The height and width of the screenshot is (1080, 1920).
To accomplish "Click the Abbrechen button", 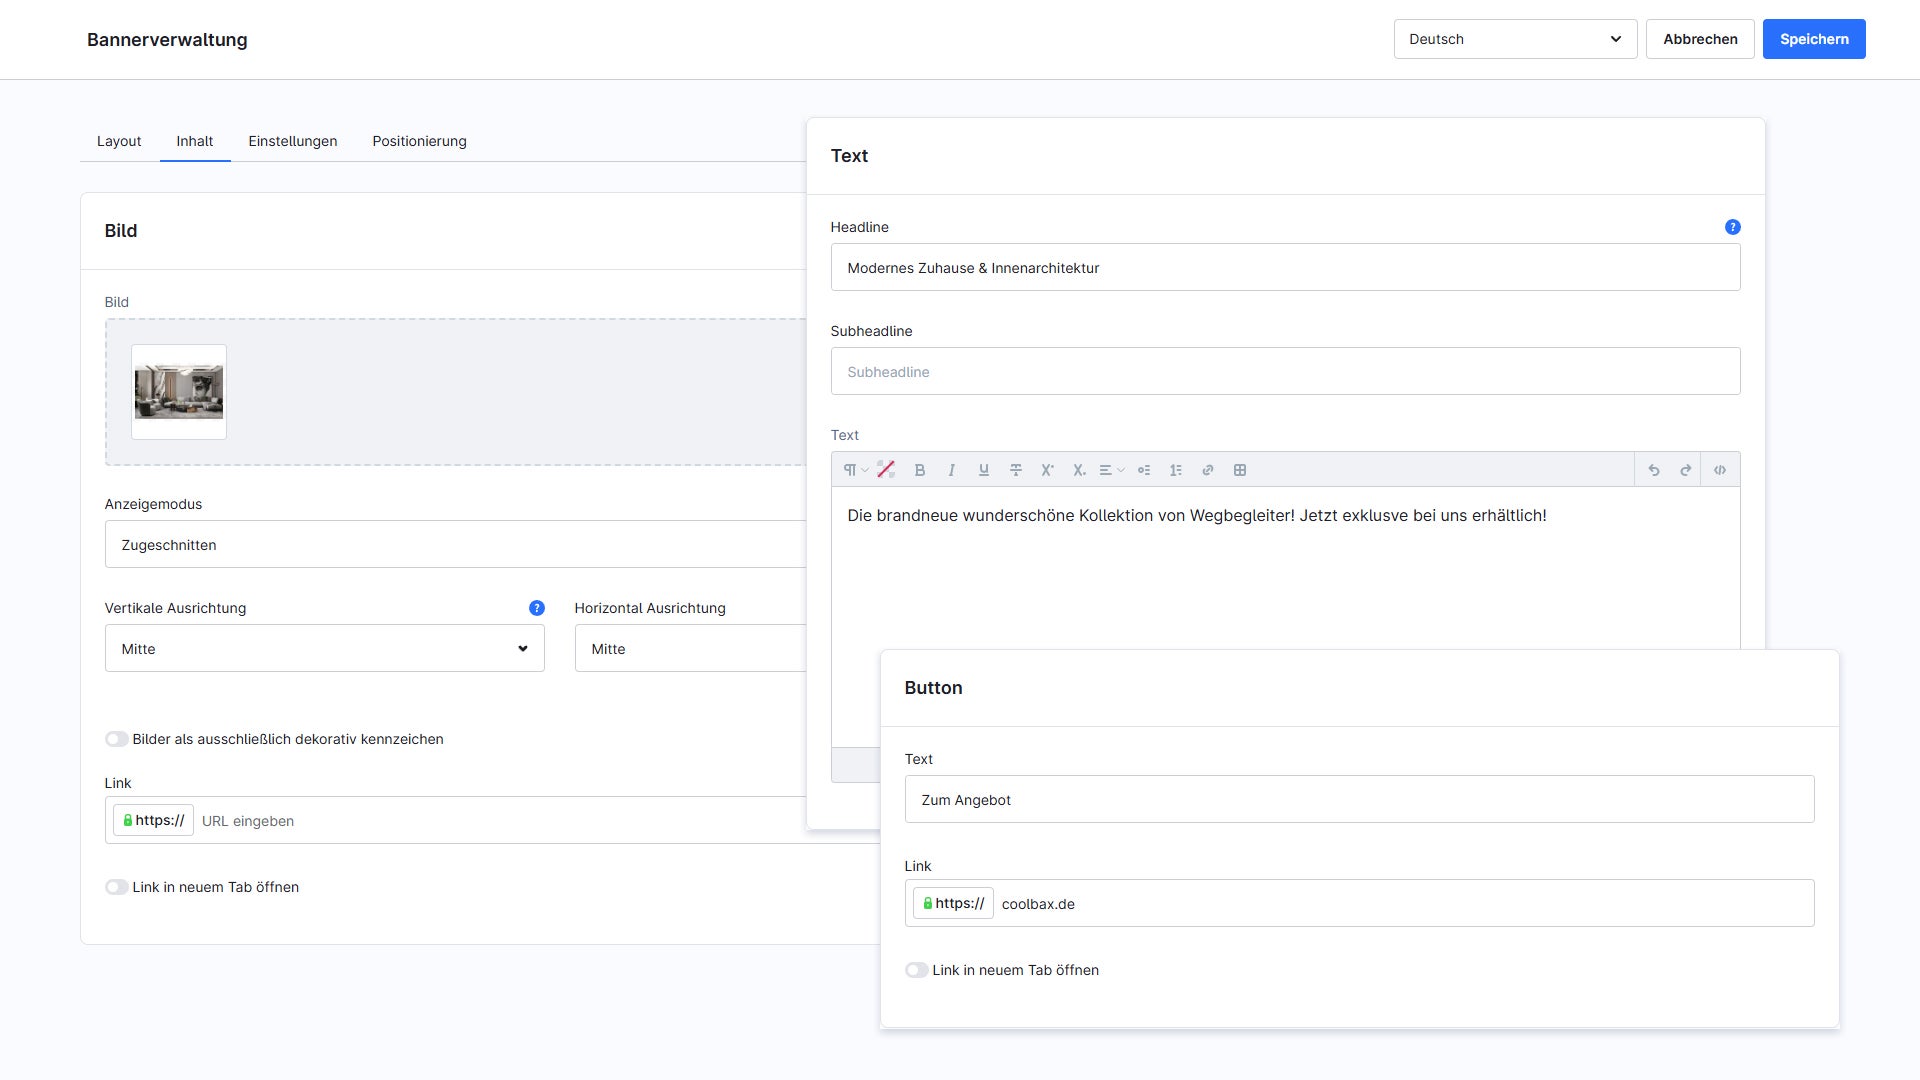I will [x=1699, y=39].
